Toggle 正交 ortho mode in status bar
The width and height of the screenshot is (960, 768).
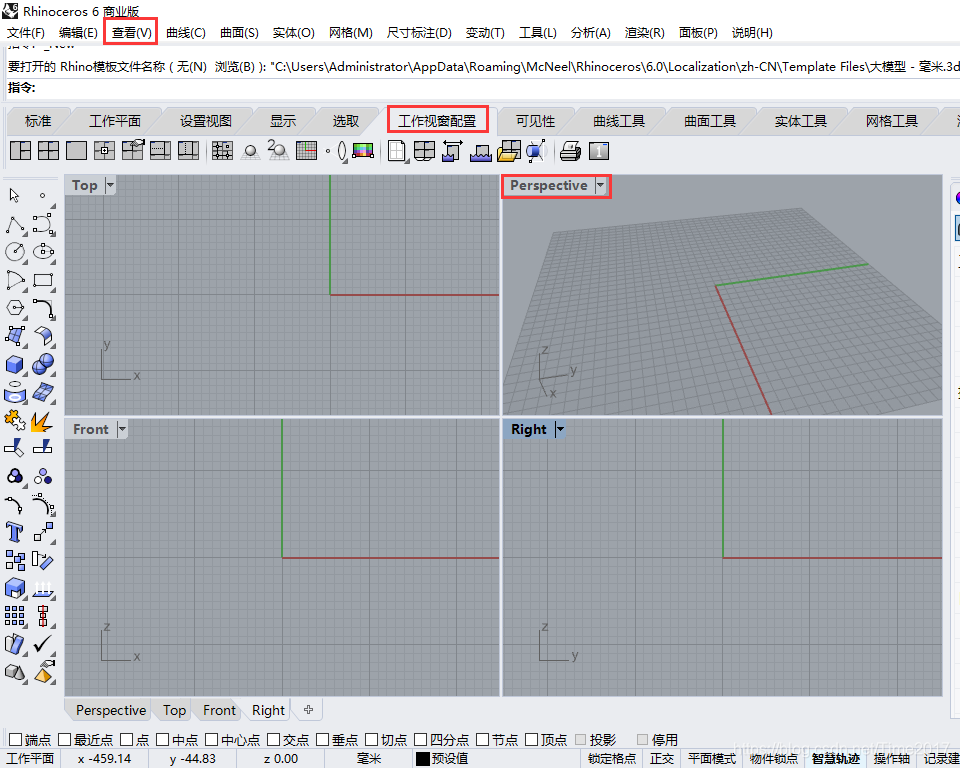click(x=662, y=758)
